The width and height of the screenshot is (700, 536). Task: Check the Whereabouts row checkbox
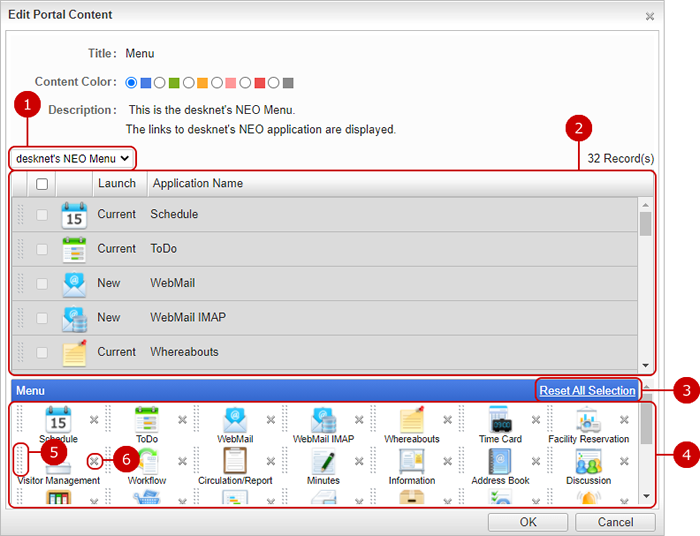coord(42,352)
